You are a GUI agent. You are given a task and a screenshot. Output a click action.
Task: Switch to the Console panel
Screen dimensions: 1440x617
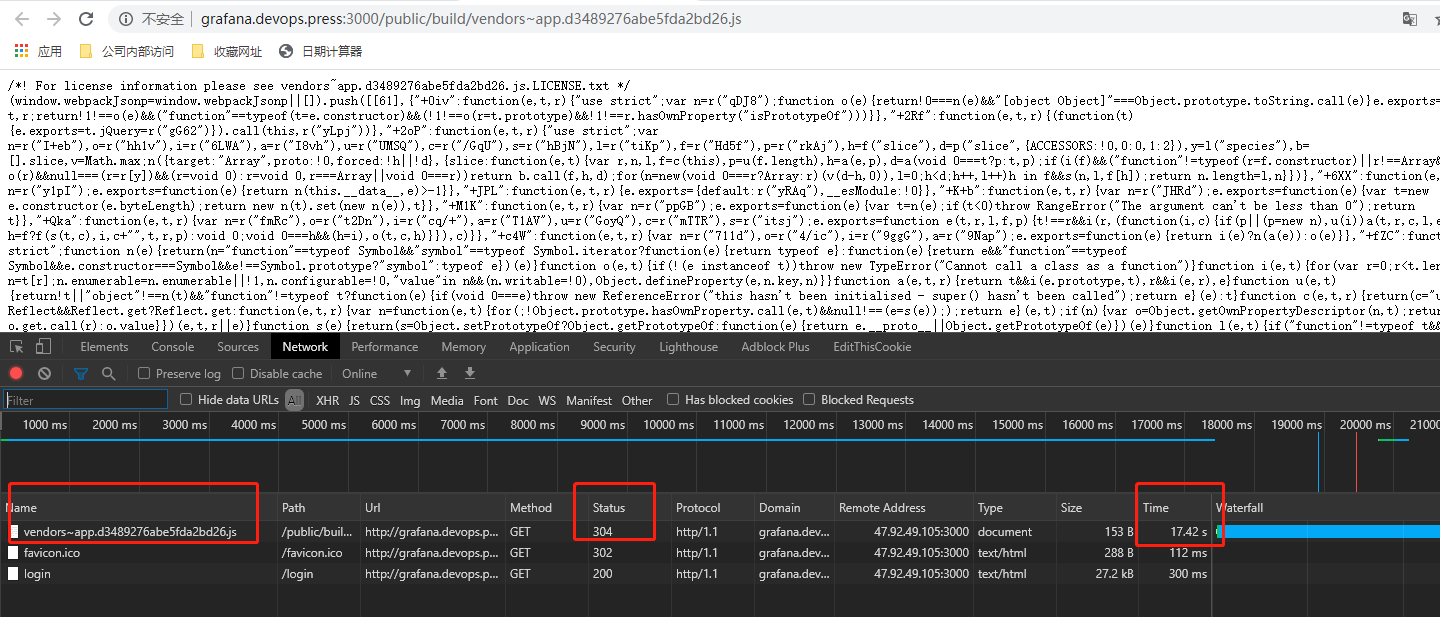pos(172,346)
